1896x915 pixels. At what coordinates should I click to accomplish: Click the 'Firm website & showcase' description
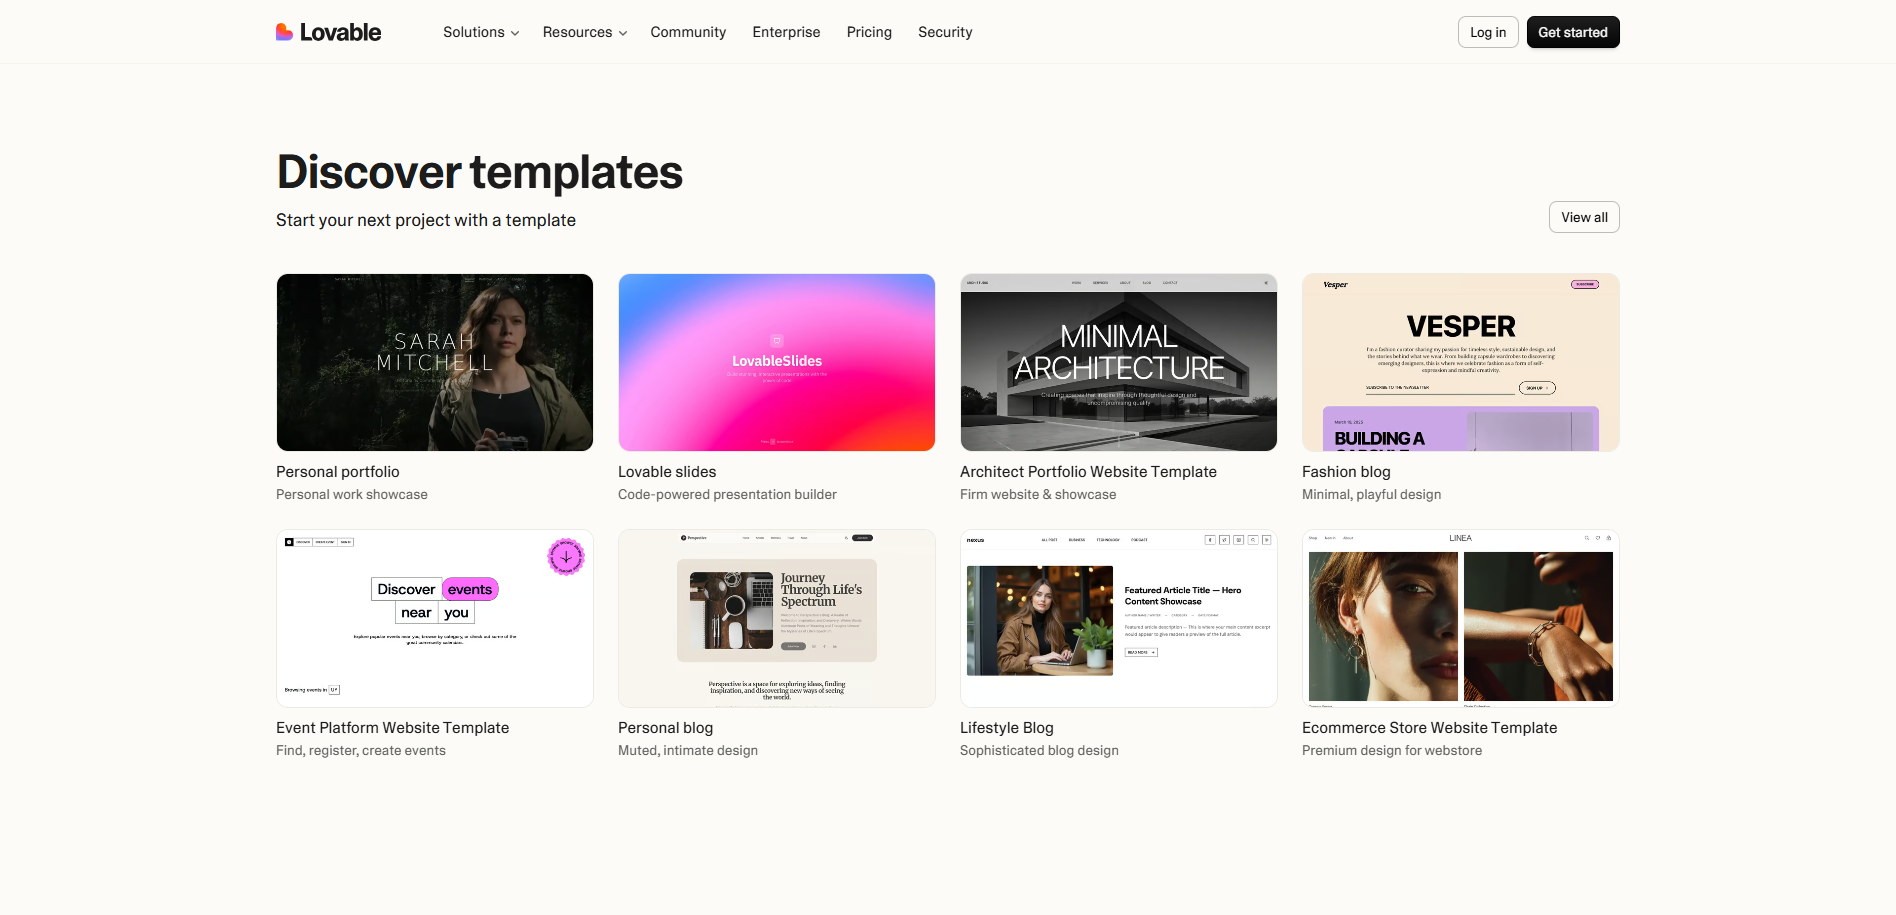pyautogui.click(x=1038, y=495)
